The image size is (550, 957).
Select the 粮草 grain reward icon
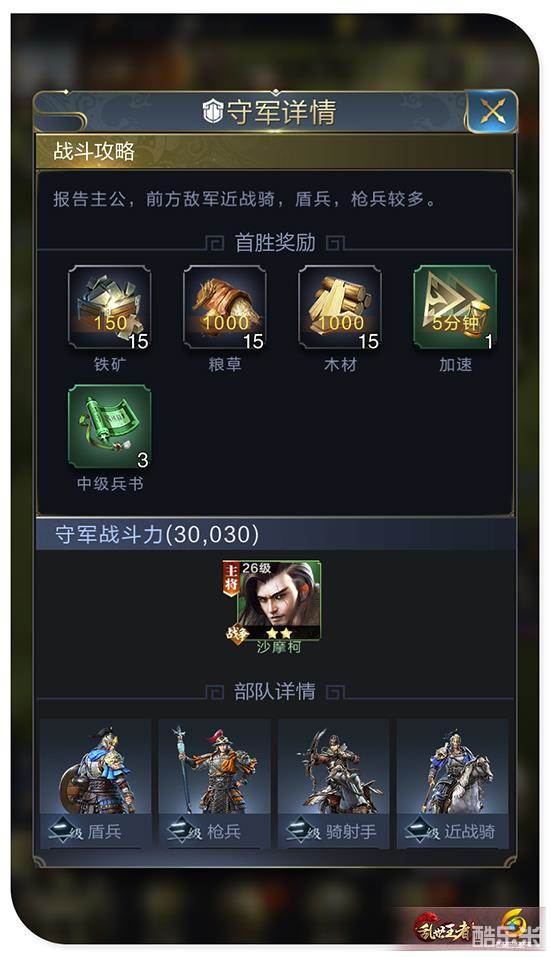tap(225, 308)
